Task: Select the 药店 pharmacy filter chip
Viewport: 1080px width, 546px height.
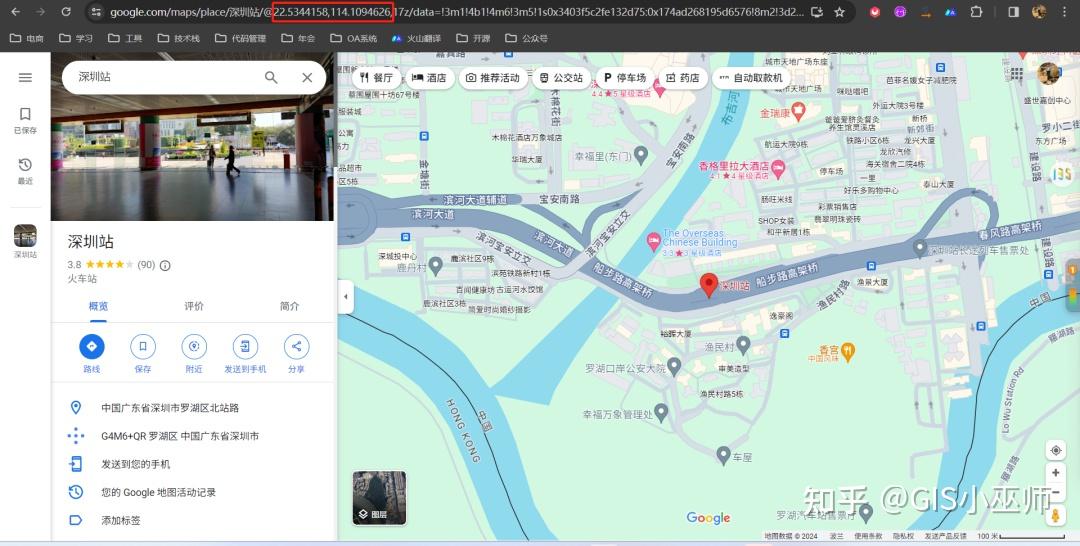Action: (x=683, y=78)
